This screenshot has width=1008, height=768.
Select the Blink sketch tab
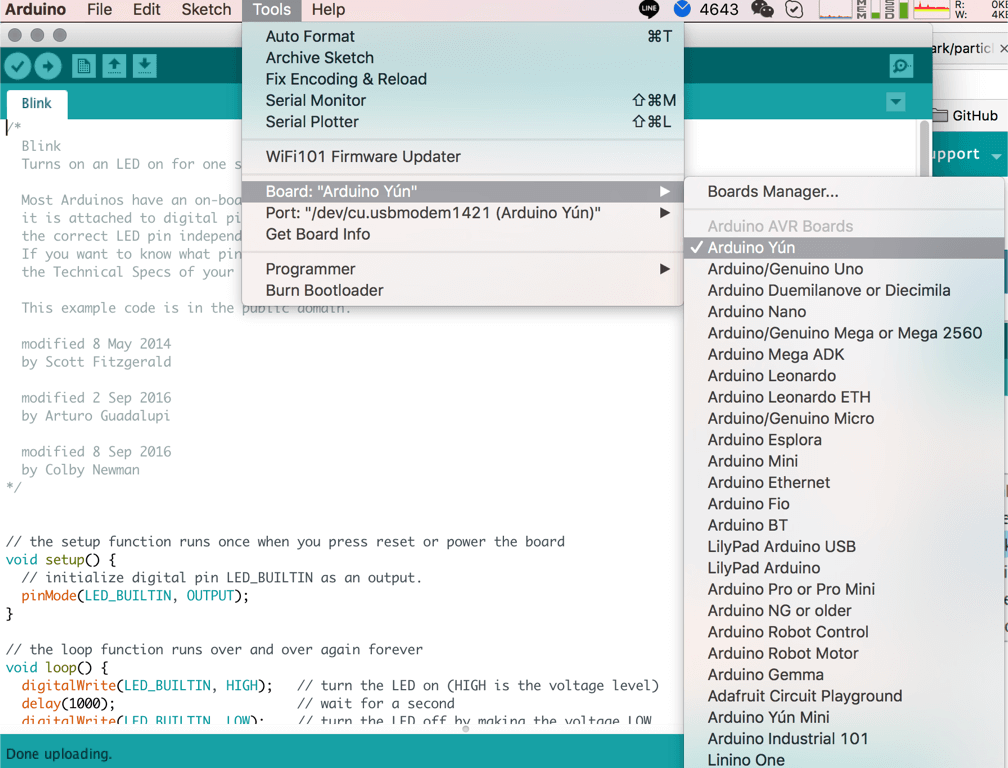37,103
